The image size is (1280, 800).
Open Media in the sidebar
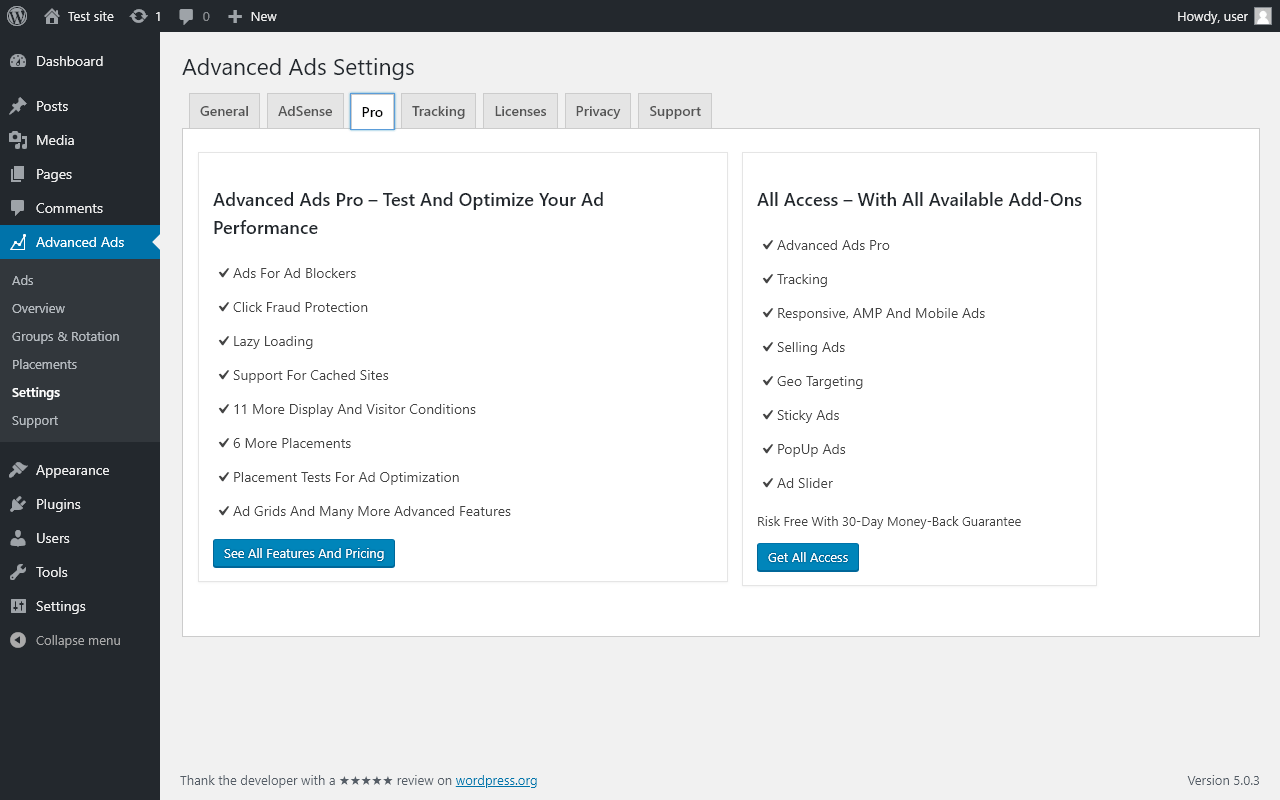[55, 140]
